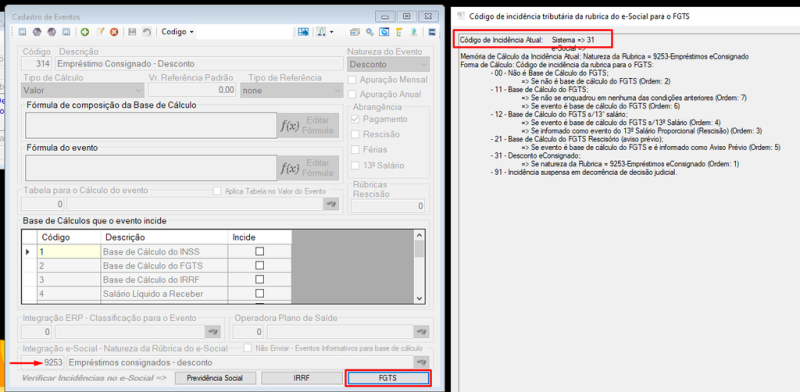800x392 pixels.
Task: Click the grid scrollbar up arrow
Action: pos(419,235)
